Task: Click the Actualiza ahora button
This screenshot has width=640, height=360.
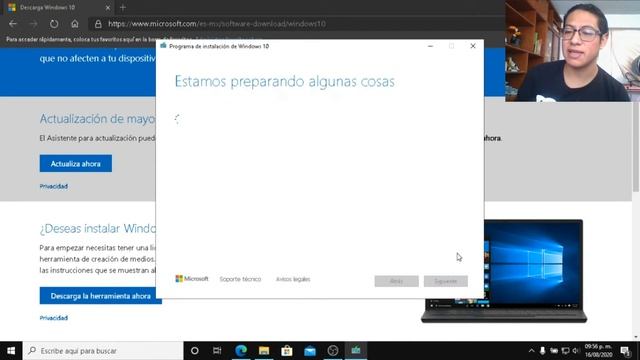Action: coord(76,164)
